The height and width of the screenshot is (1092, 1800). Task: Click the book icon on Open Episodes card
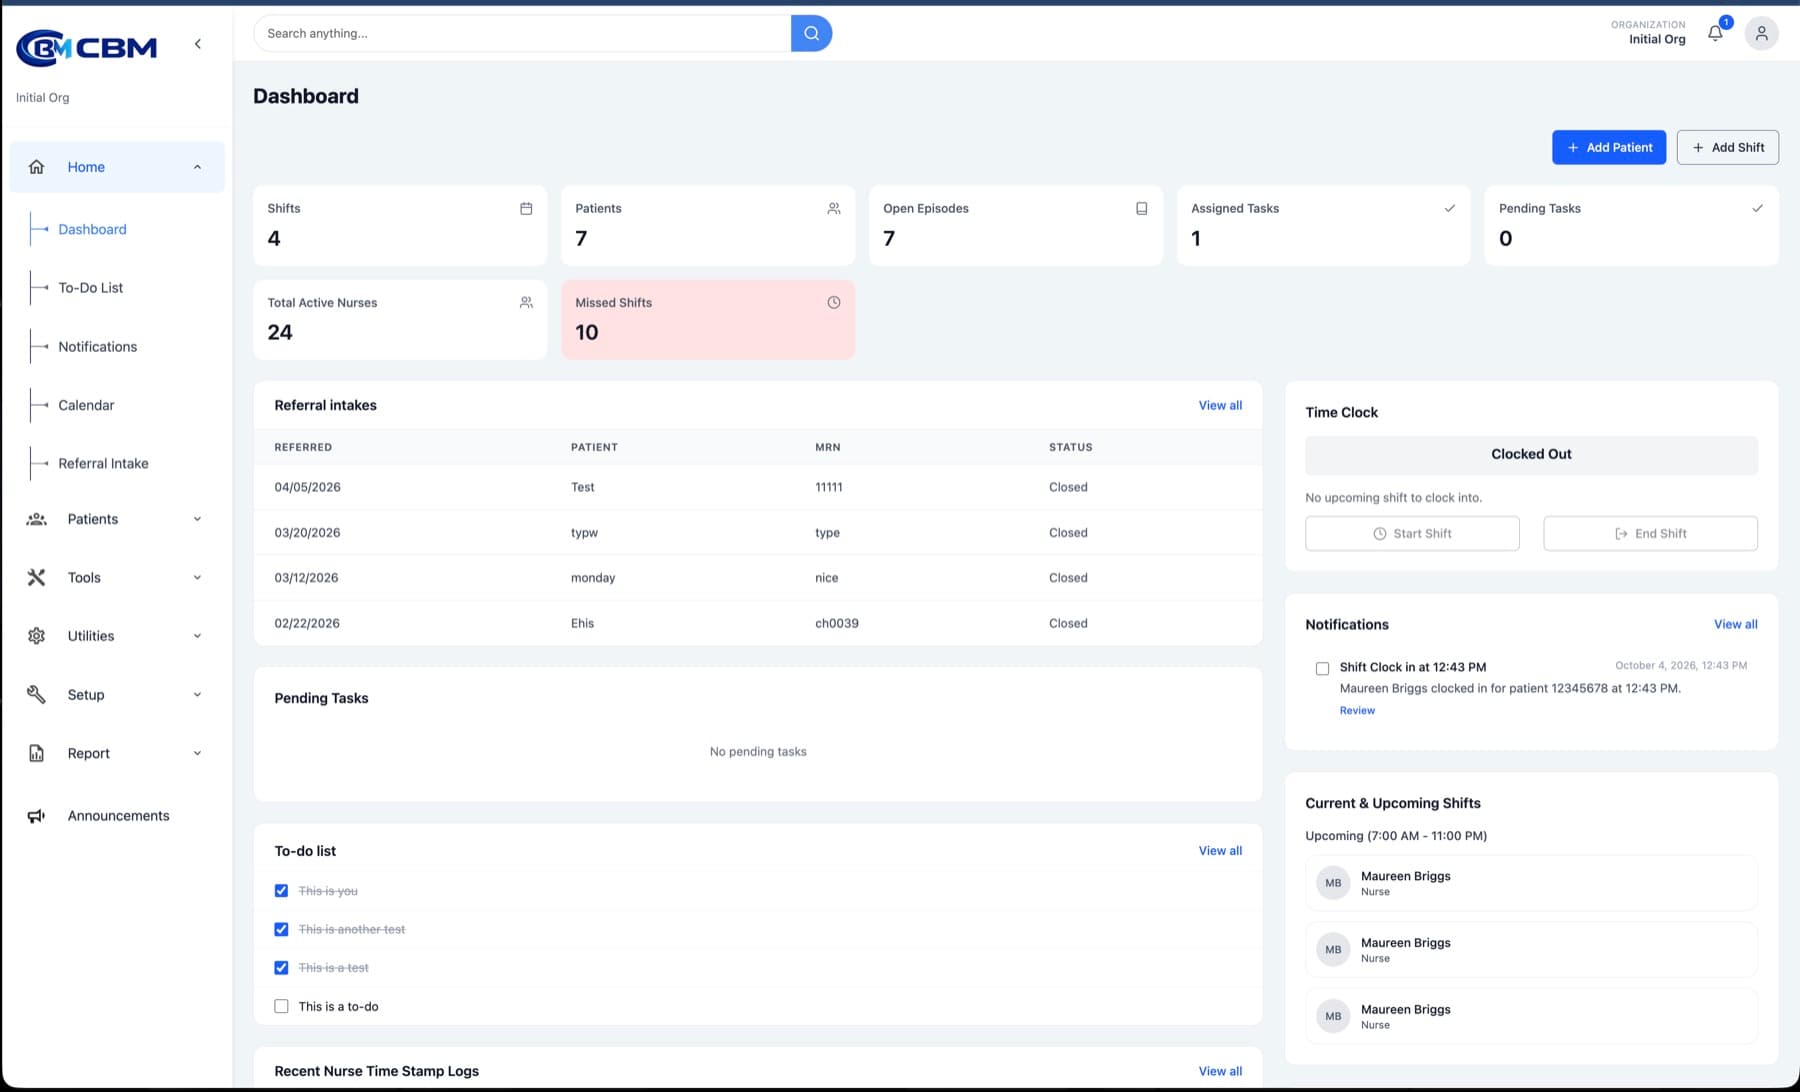point(1141,208)
